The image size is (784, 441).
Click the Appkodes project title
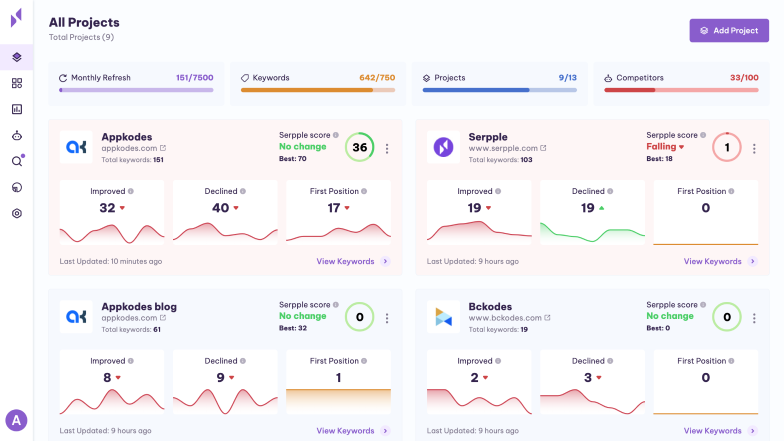pos(127,137)
